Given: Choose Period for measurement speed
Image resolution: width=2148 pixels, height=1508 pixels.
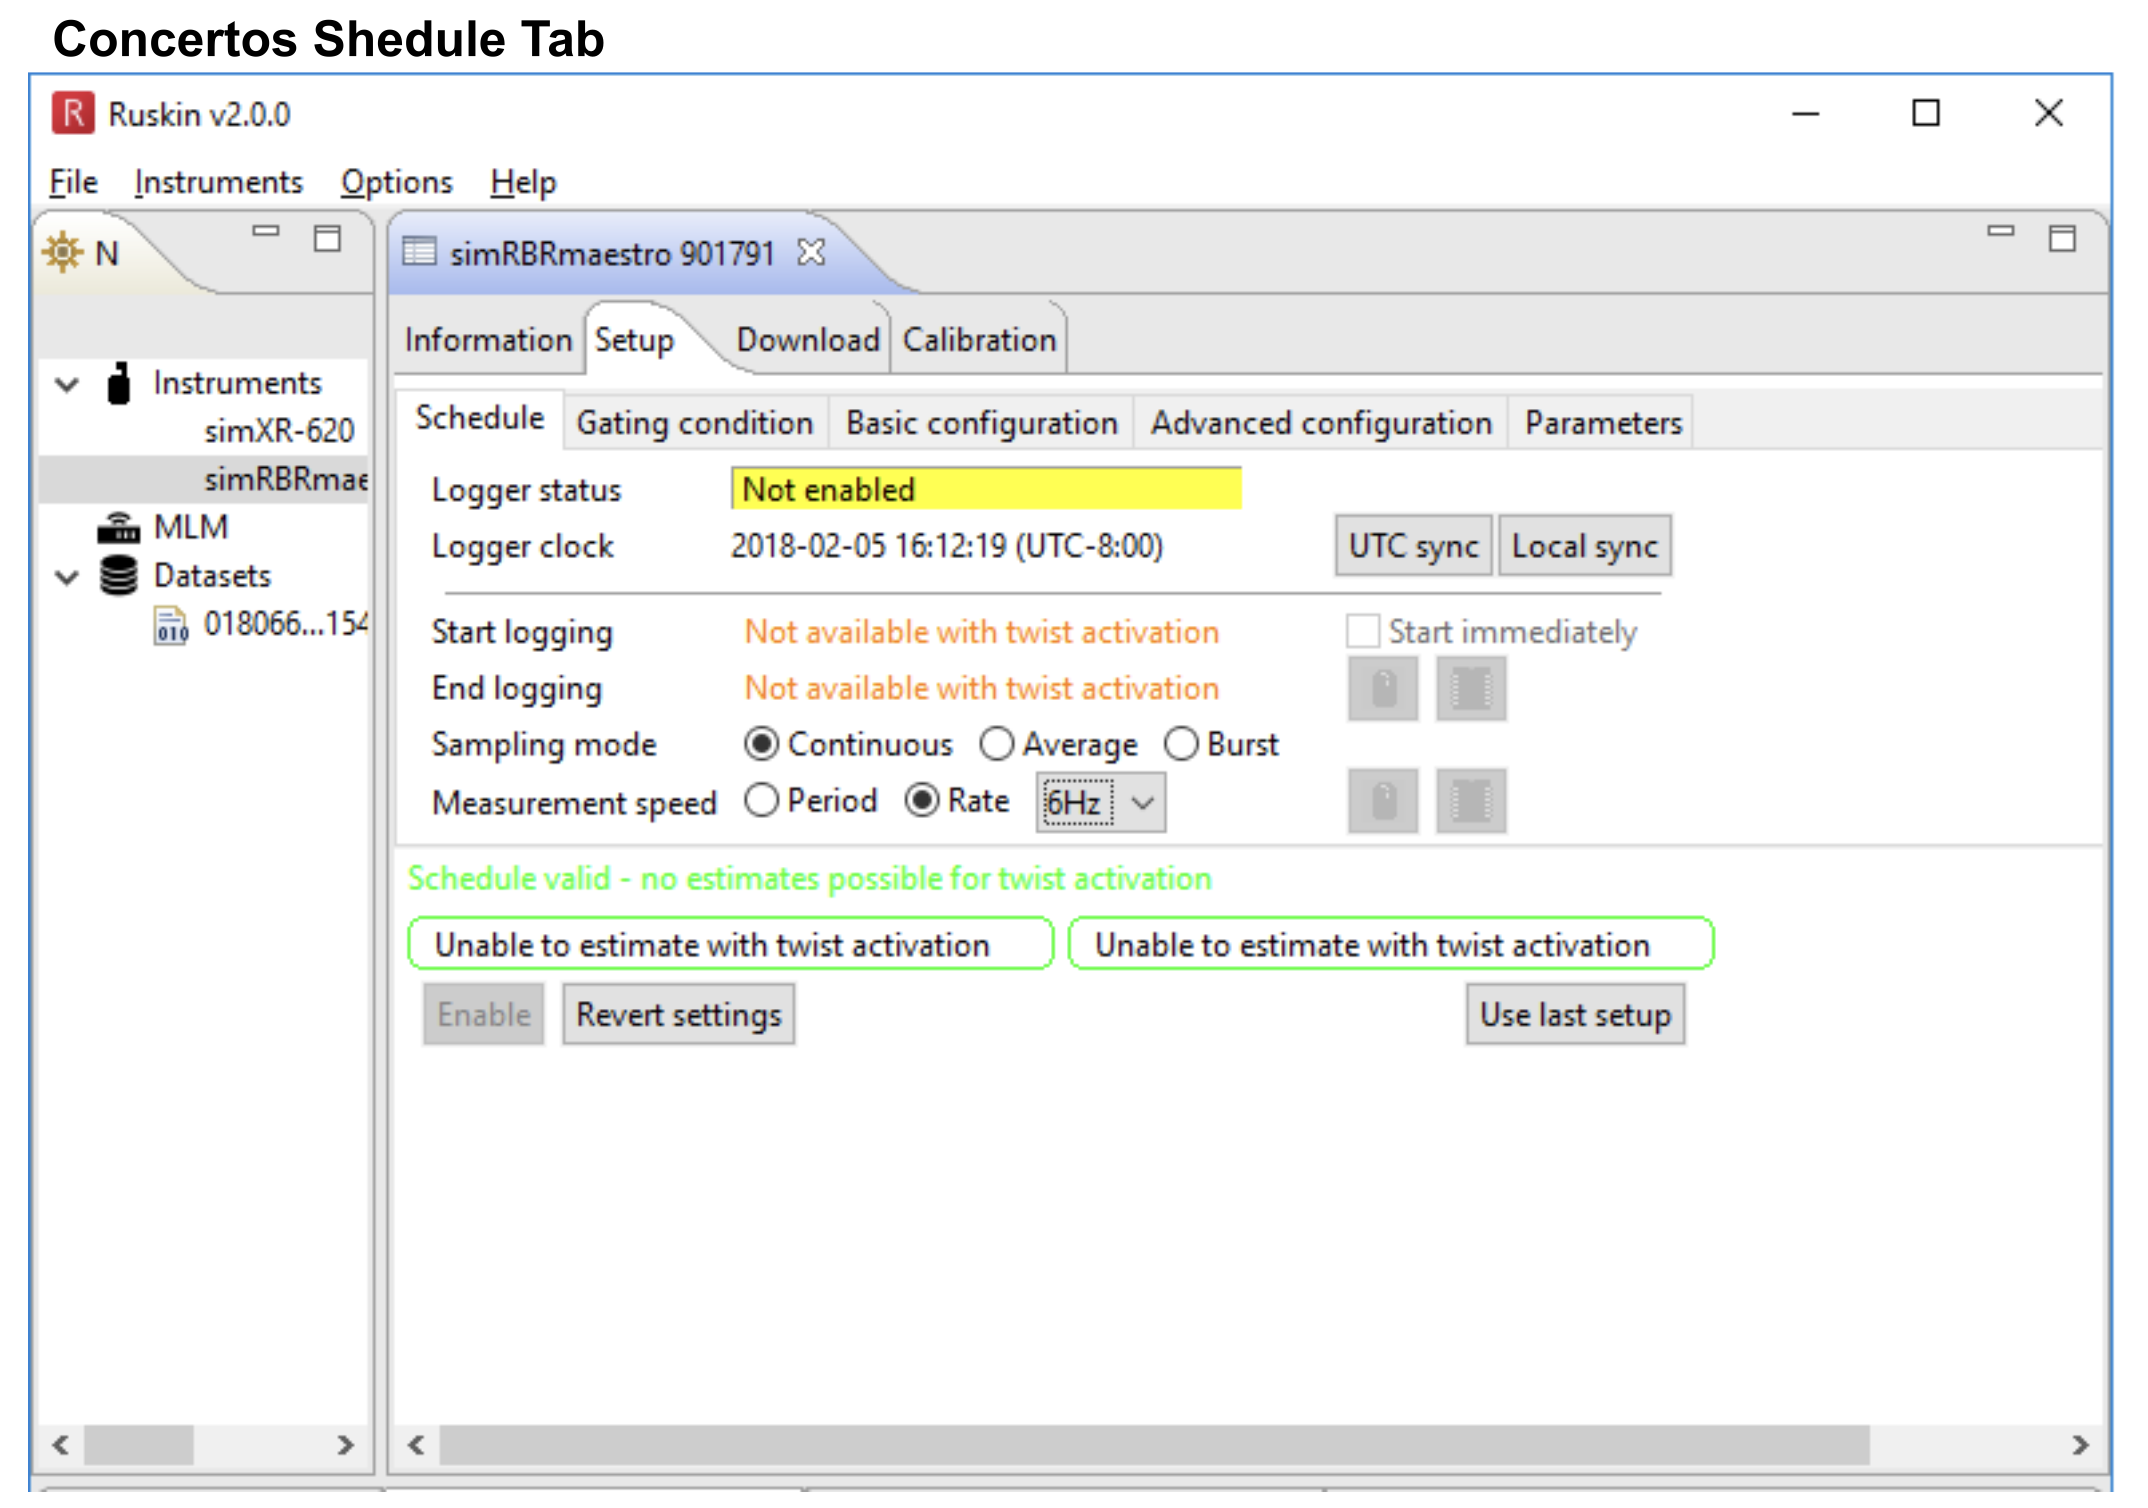Looking at the screenshot, I should [x=761, y=800].
